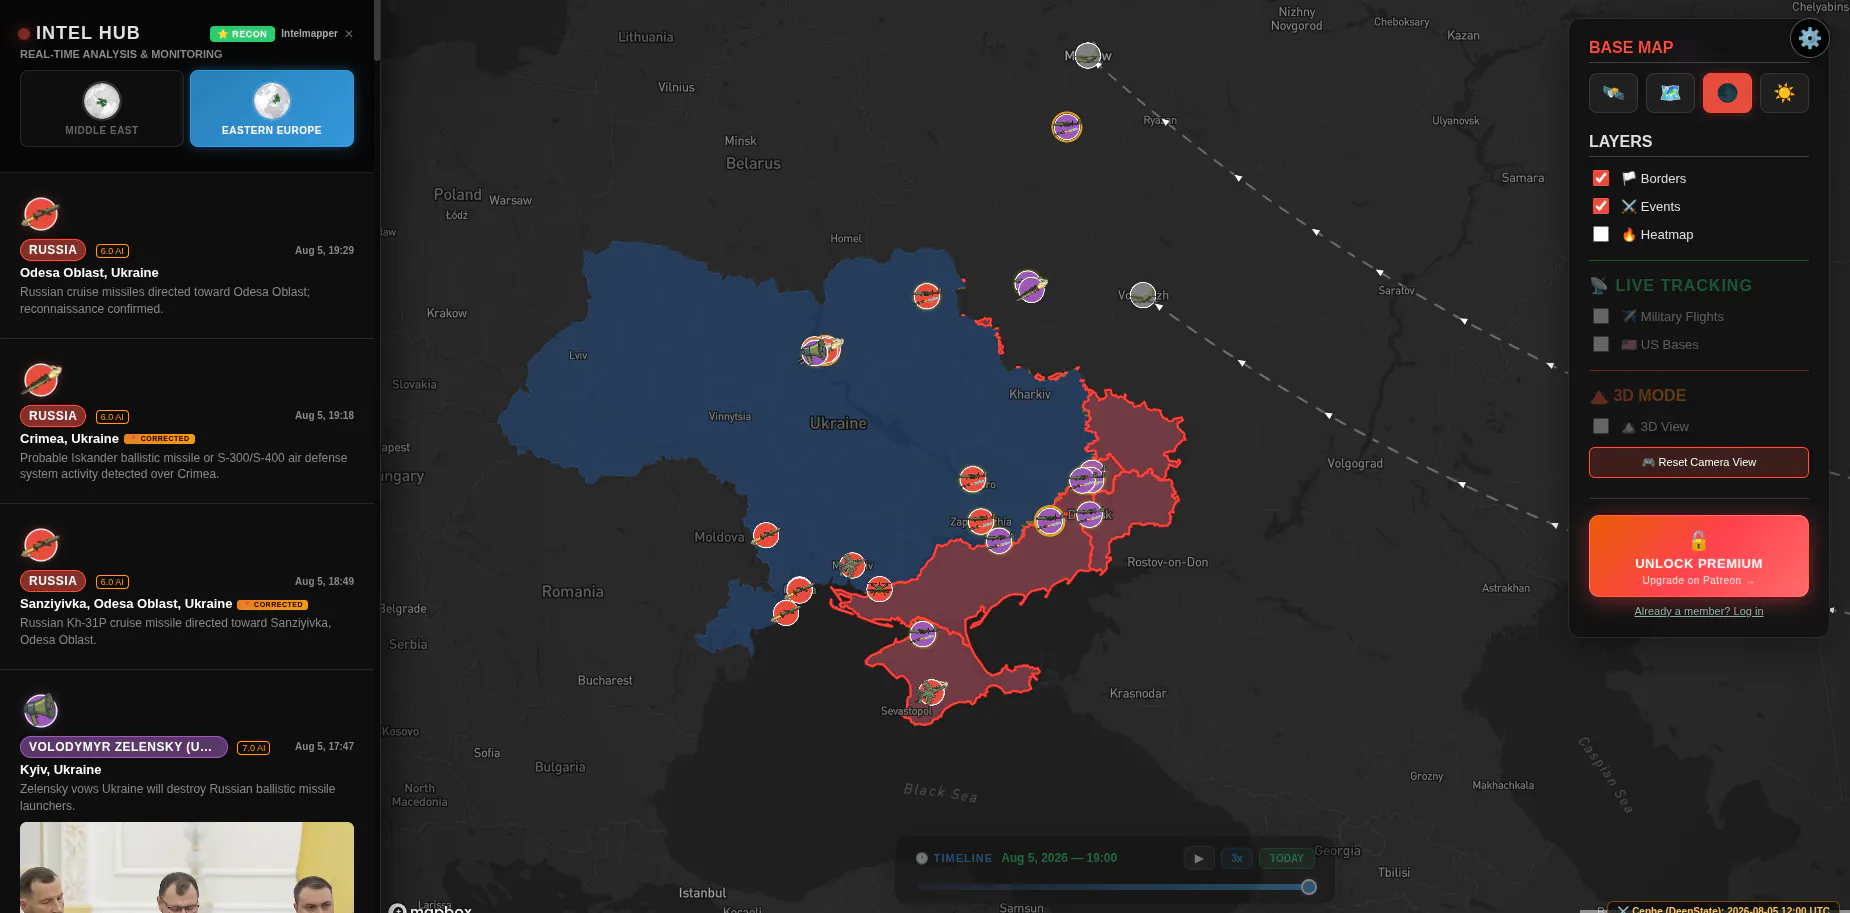Click the red missile marker beside Moldova

coord(766,535)
